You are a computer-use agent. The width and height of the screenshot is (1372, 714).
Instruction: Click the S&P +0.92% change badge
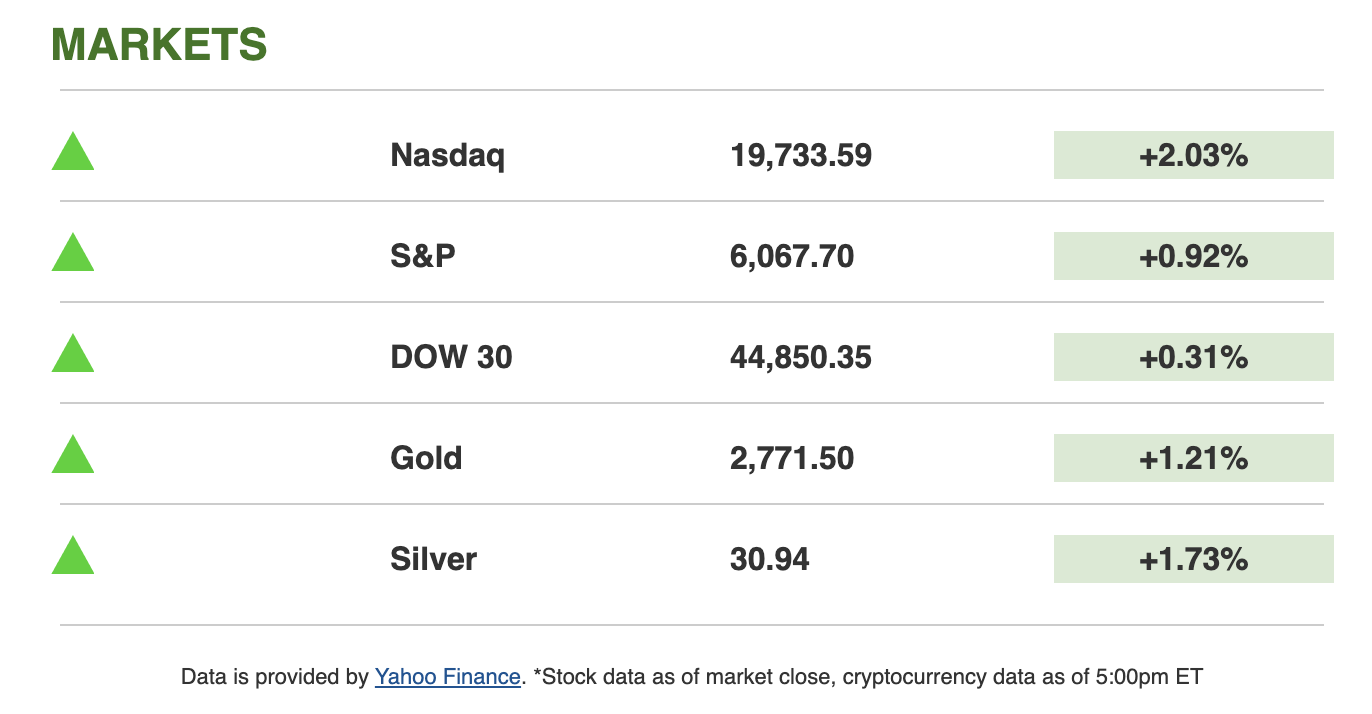(1193, 256)
